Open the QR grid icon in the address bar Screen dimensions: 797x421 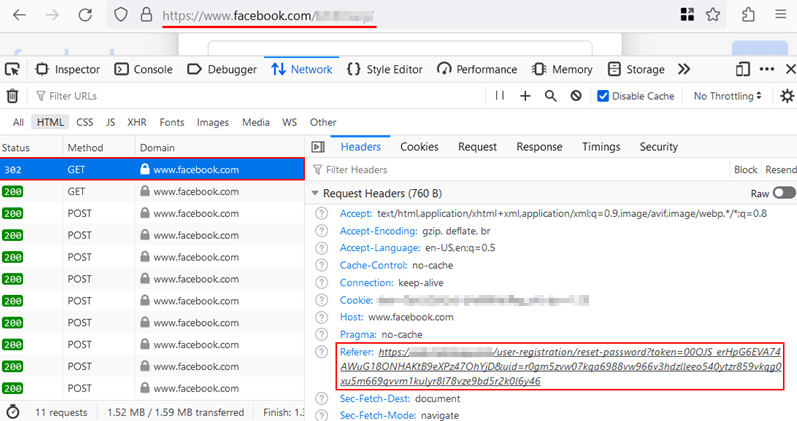(x=687, y=15)
